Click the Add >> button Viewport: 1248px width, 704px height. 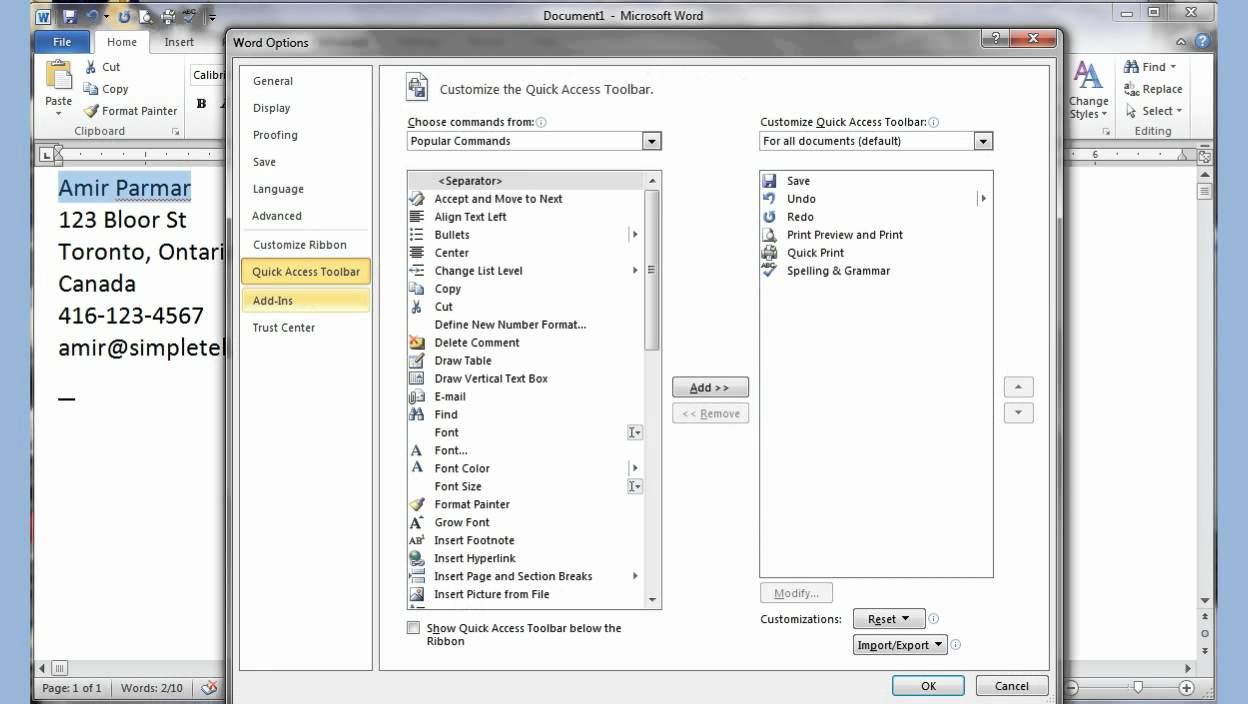point(710,388)
